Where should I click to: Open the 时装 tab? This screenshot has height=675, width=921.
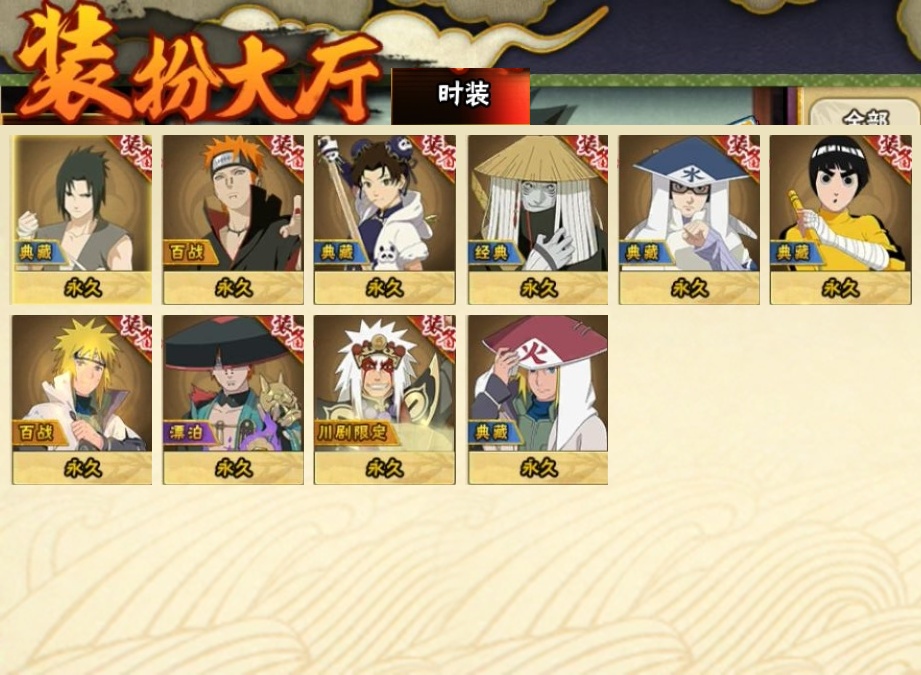click(x=461, y=96)
